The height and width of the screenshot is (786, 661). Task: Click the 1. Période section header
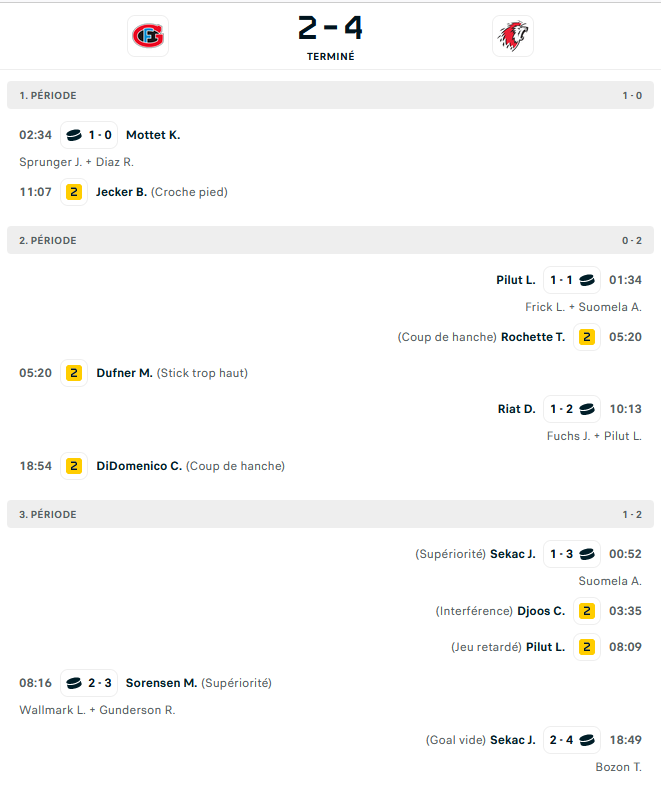[330, 96]
